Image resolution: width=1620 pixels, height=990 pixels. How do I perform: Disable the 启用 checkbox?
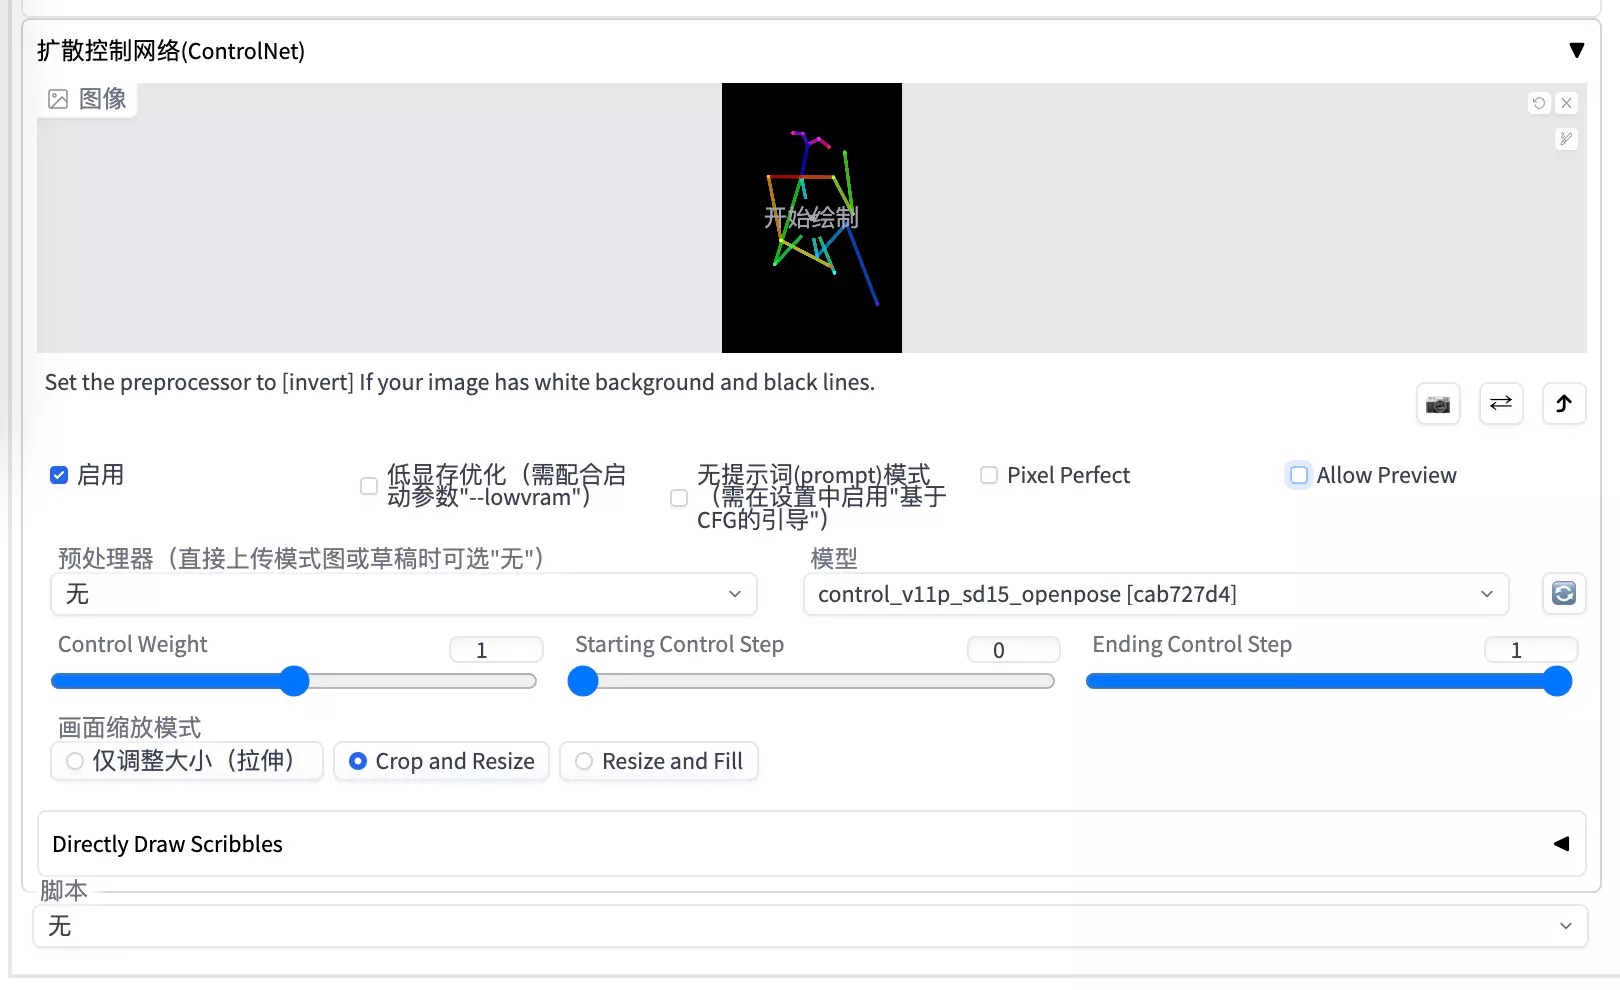coord(59,475)
